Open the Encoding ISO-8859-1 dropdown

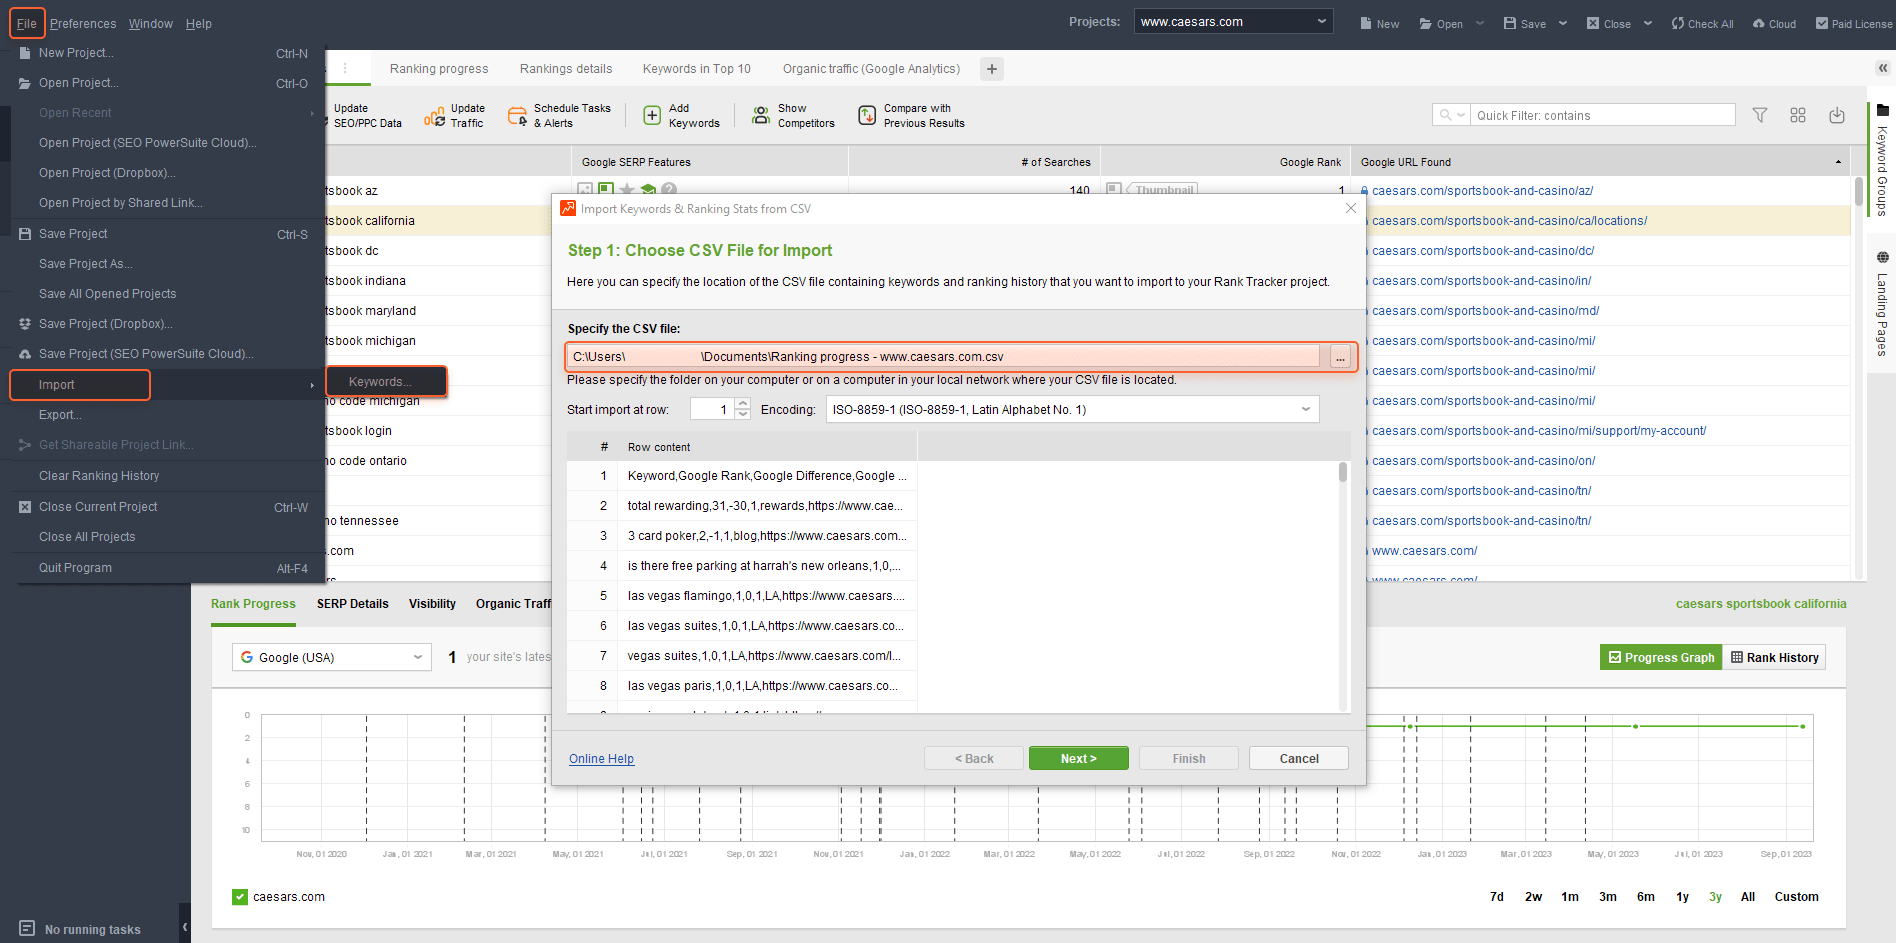point(1072,409)
